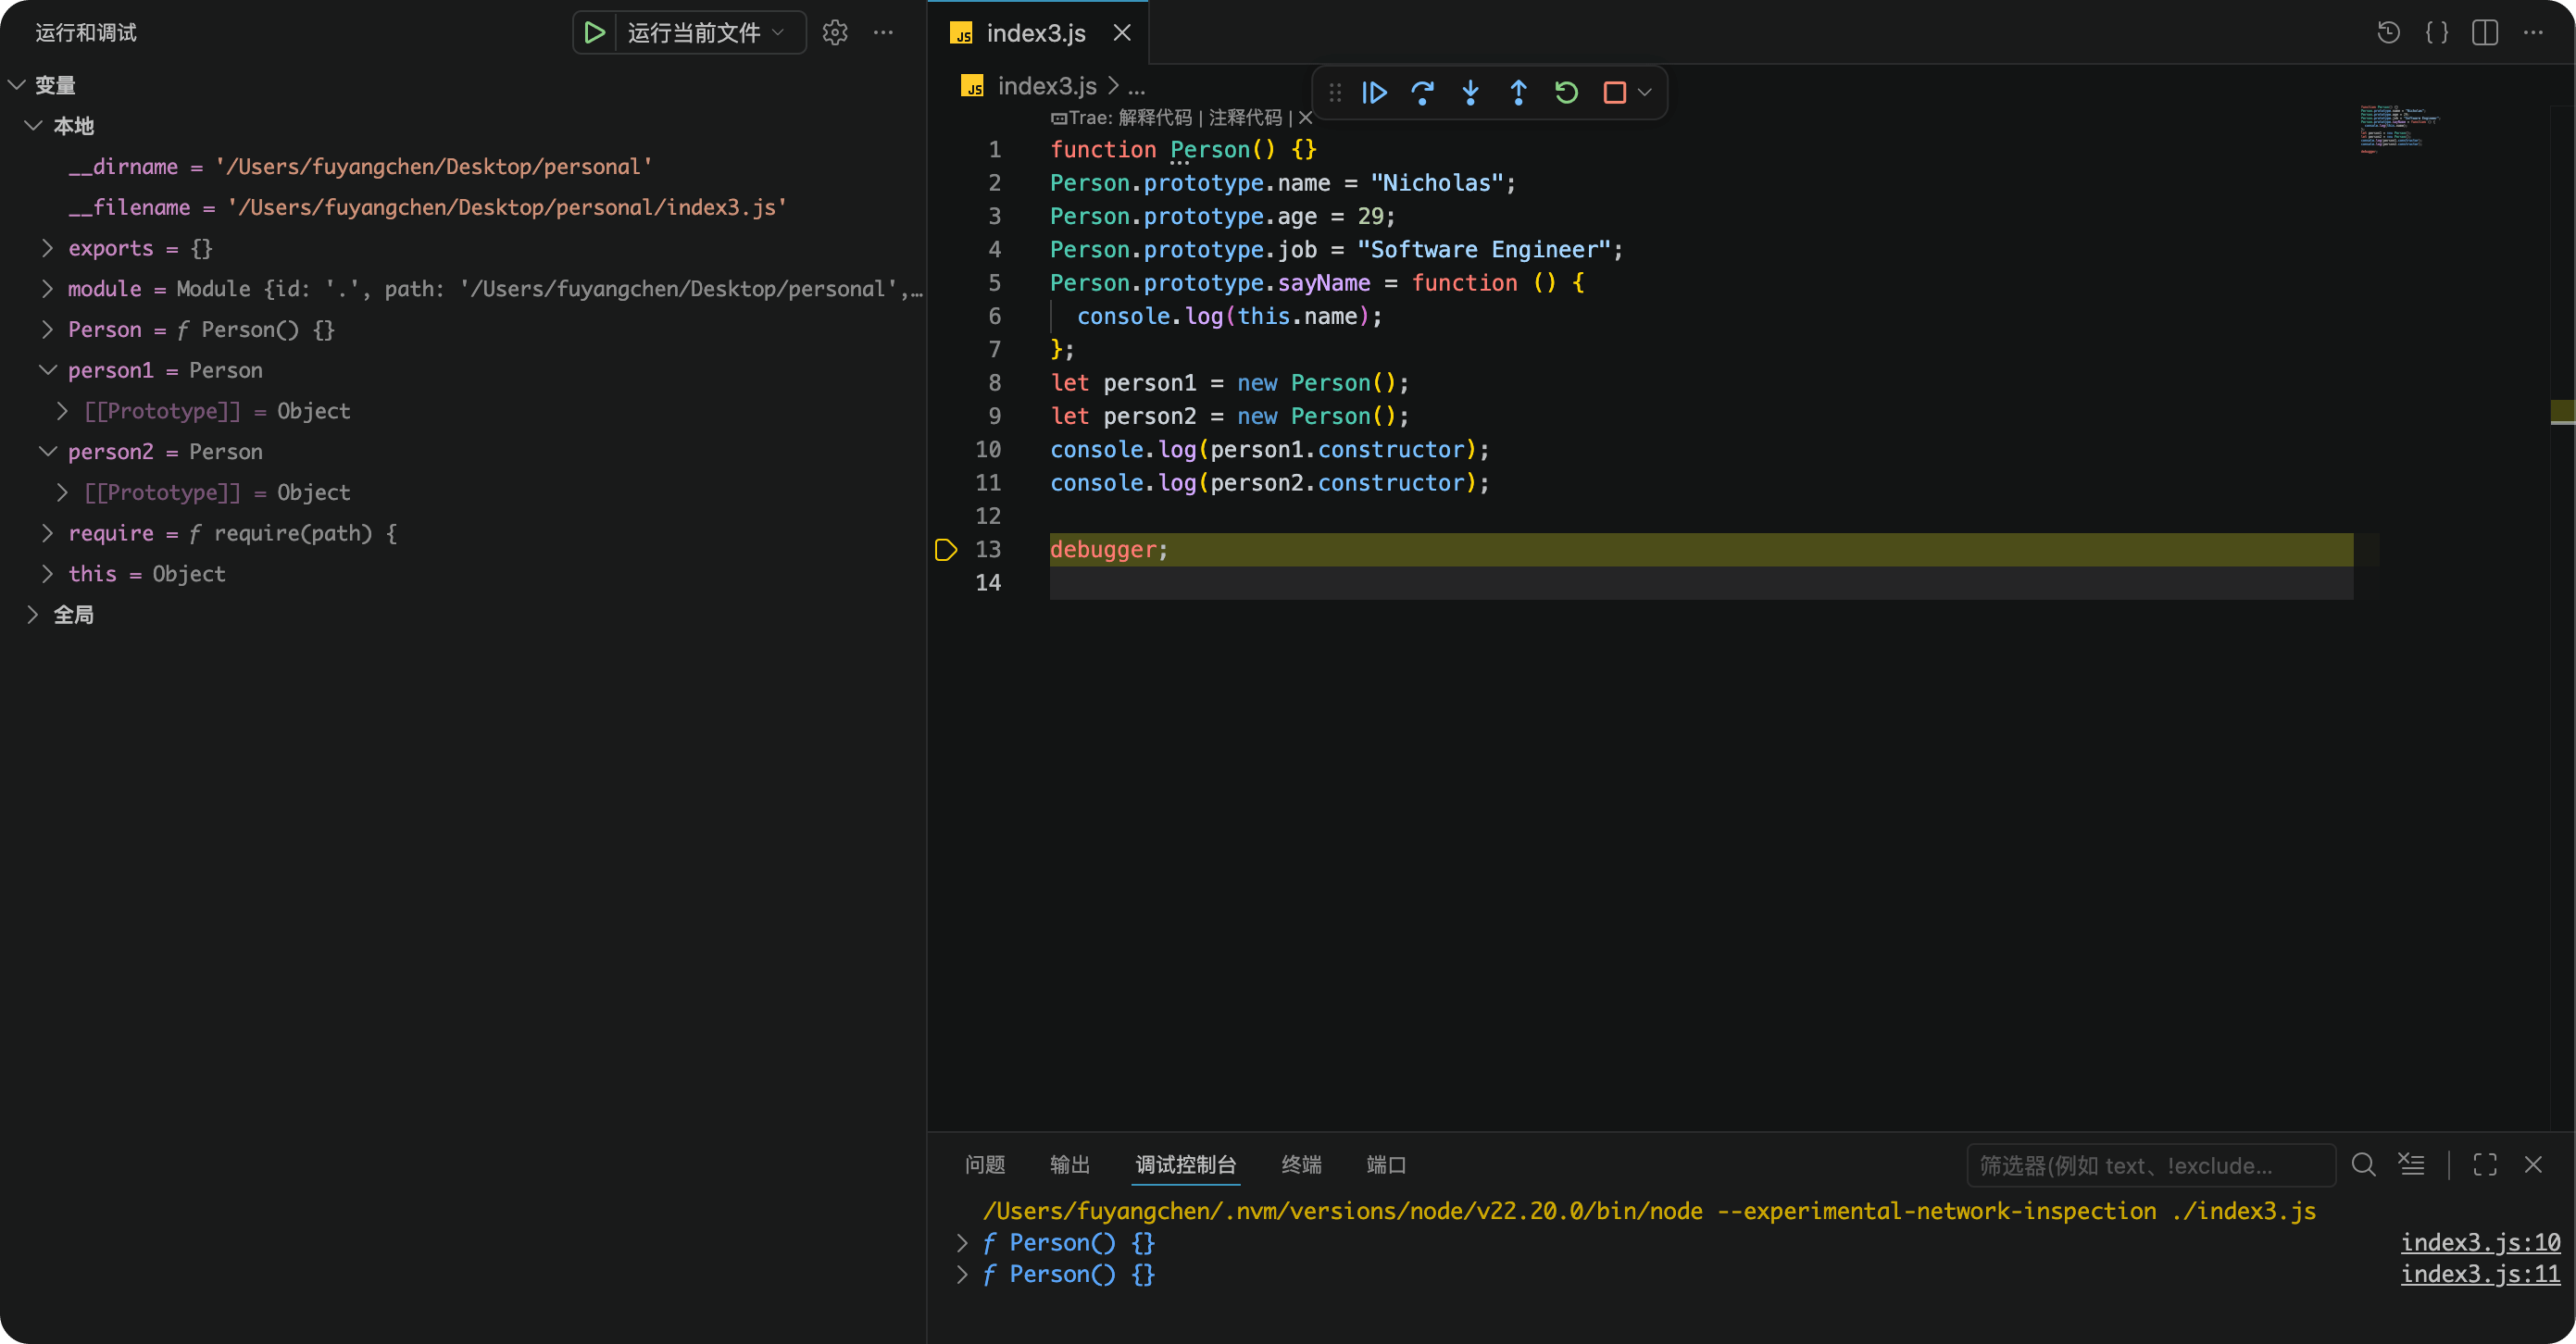Expand second ƒ Person() console output

coord(962,1275)
